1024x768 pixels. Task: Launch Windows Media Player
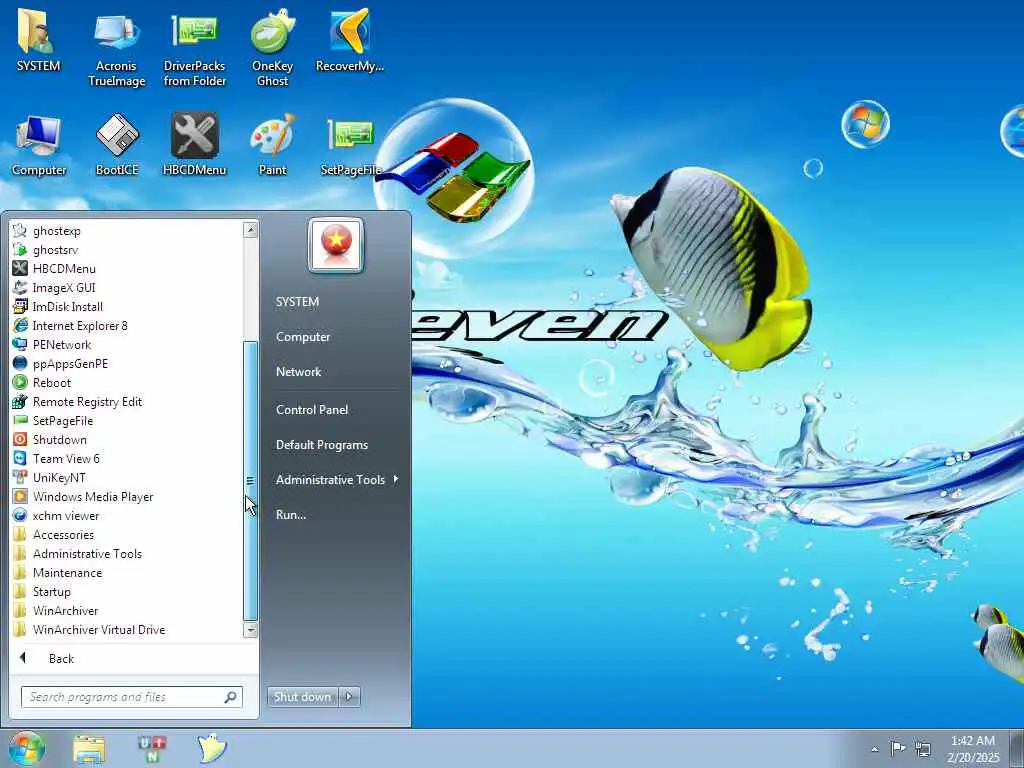click(127, 496)
